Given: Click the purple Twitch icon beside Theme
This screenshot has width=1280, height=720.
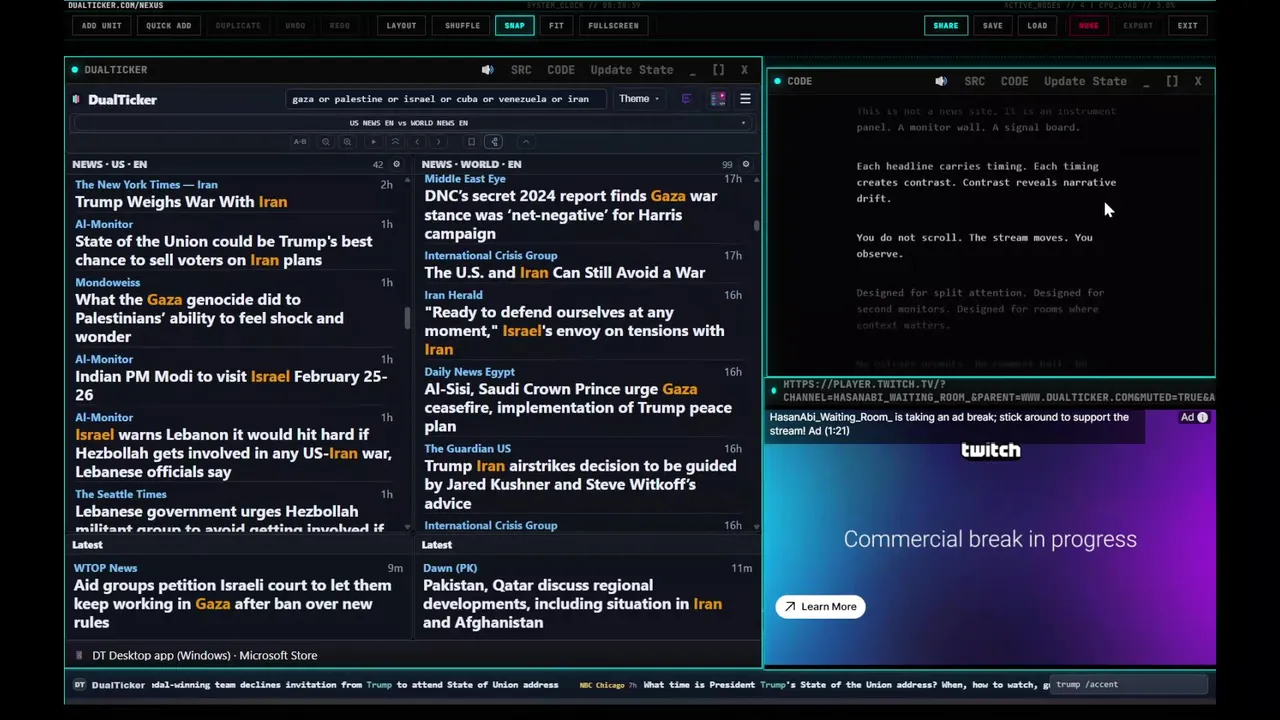Looking at the screenshot, I should click(x=686, y=99).
